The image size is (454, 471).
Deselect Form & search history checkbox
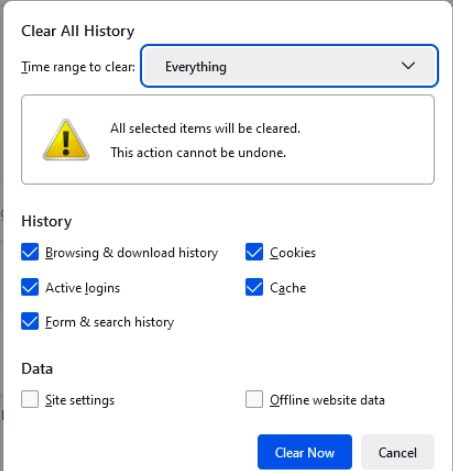[x=30, y=321]
